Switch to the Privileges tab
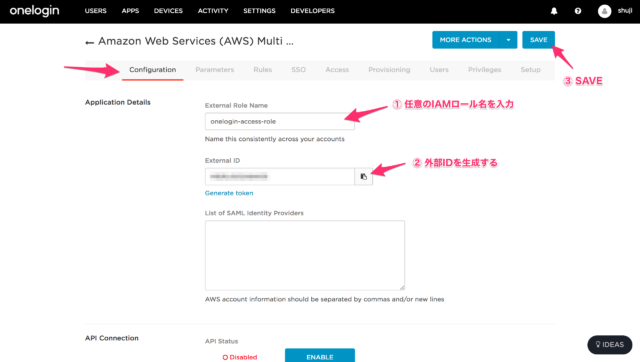Image resolution: width=640 pixels, height=362 pixels. [x=484, y=70]
